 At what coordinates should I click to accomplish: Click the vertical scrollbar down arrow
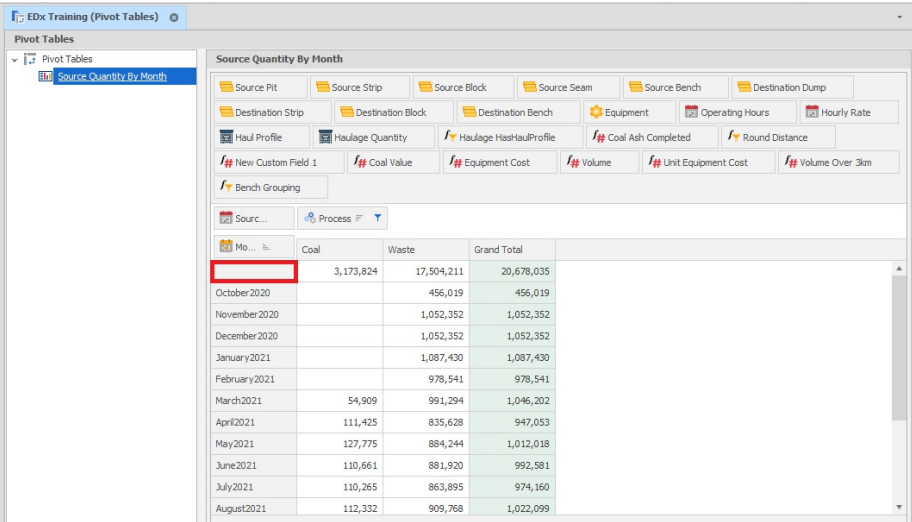click(899, 507)
